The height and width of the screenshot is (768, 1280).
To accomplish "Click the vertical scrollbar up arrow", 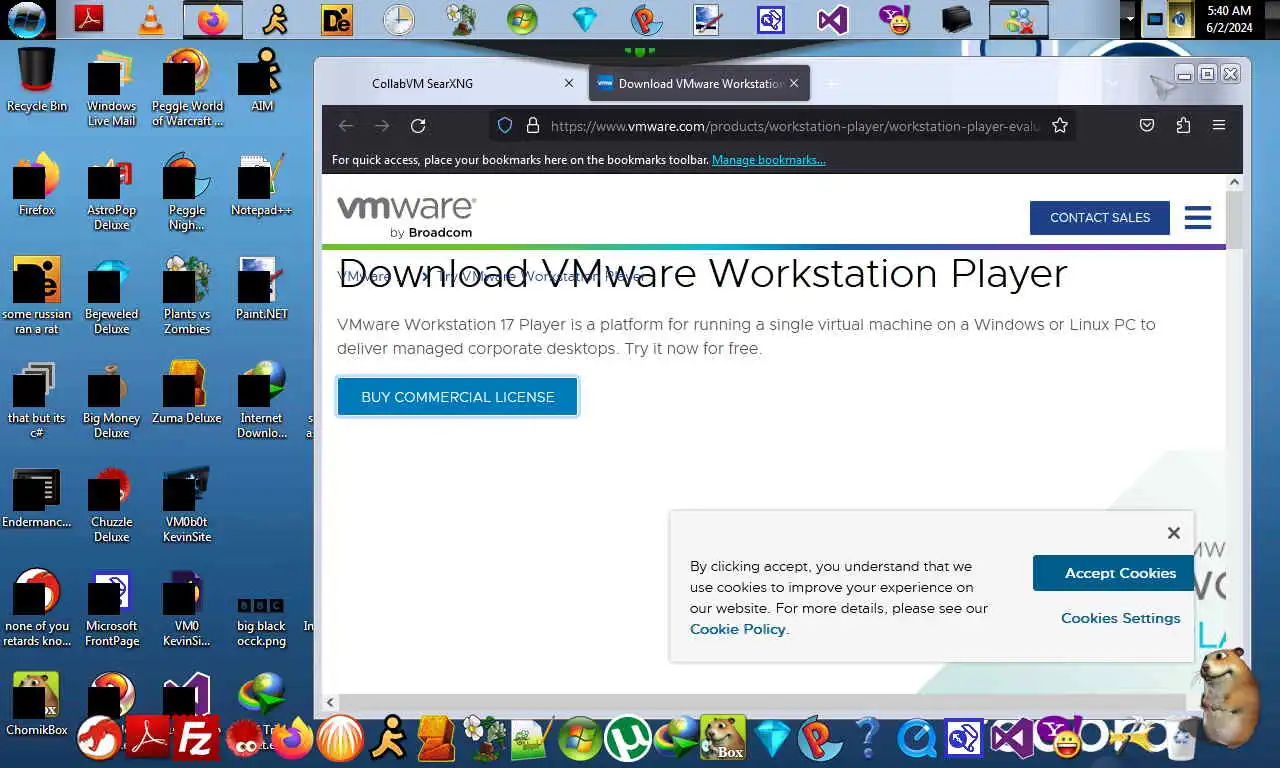I will (1234, 182).
